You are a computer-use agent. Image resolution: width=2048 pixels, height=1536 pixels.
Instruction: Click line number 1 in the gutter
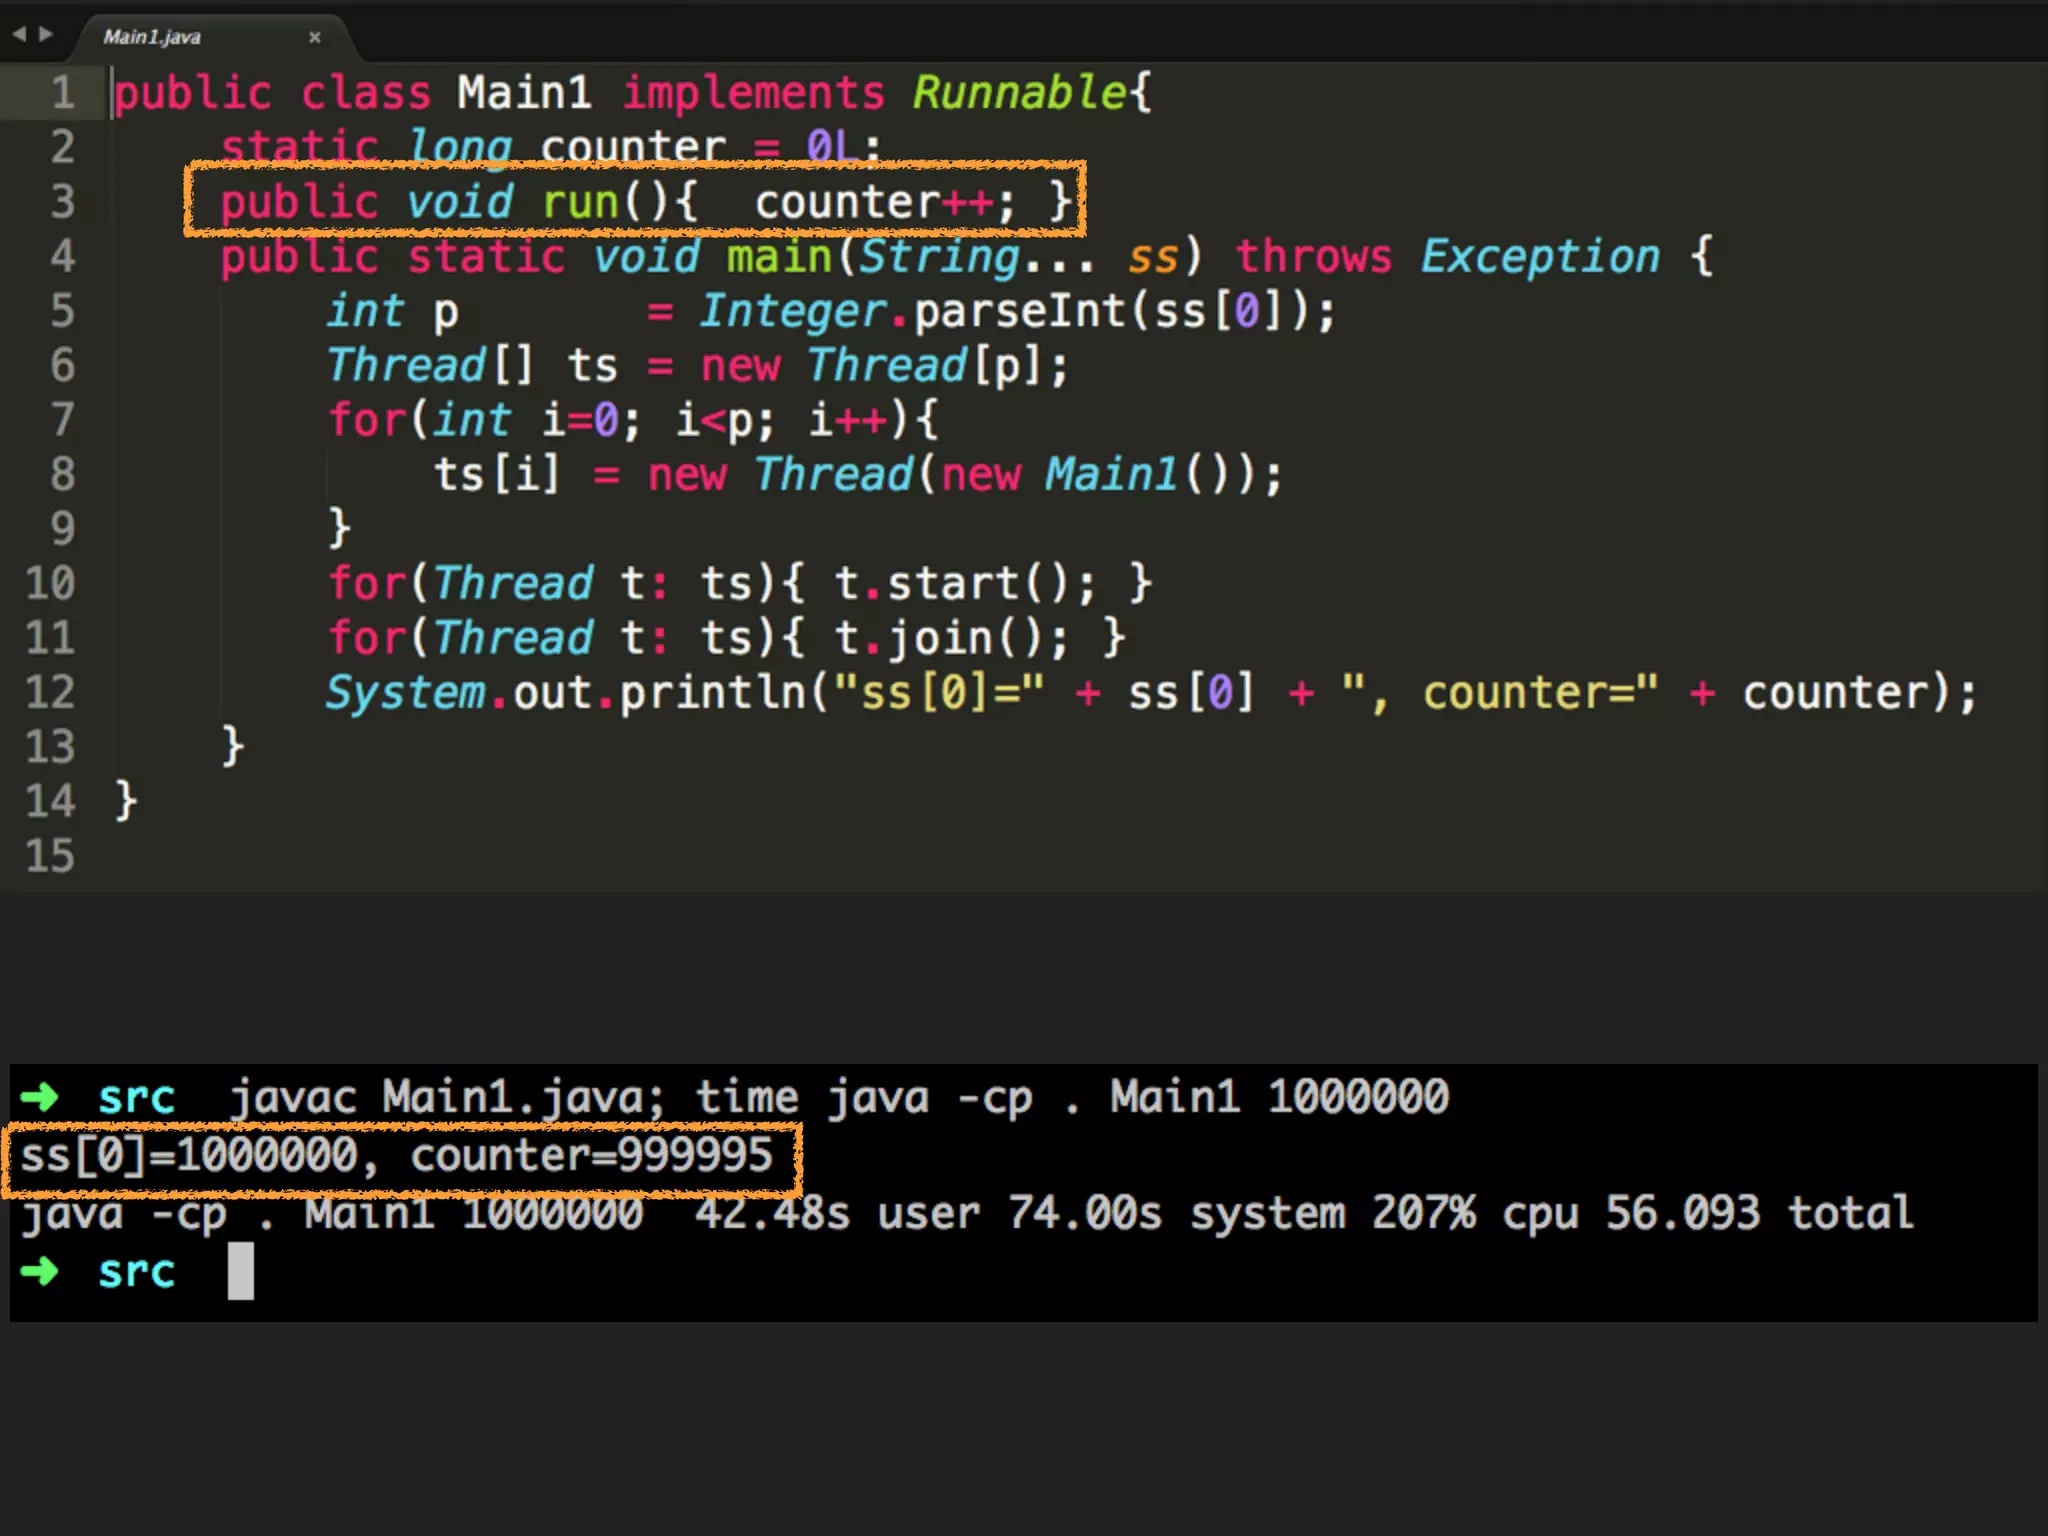click(62, 93)
